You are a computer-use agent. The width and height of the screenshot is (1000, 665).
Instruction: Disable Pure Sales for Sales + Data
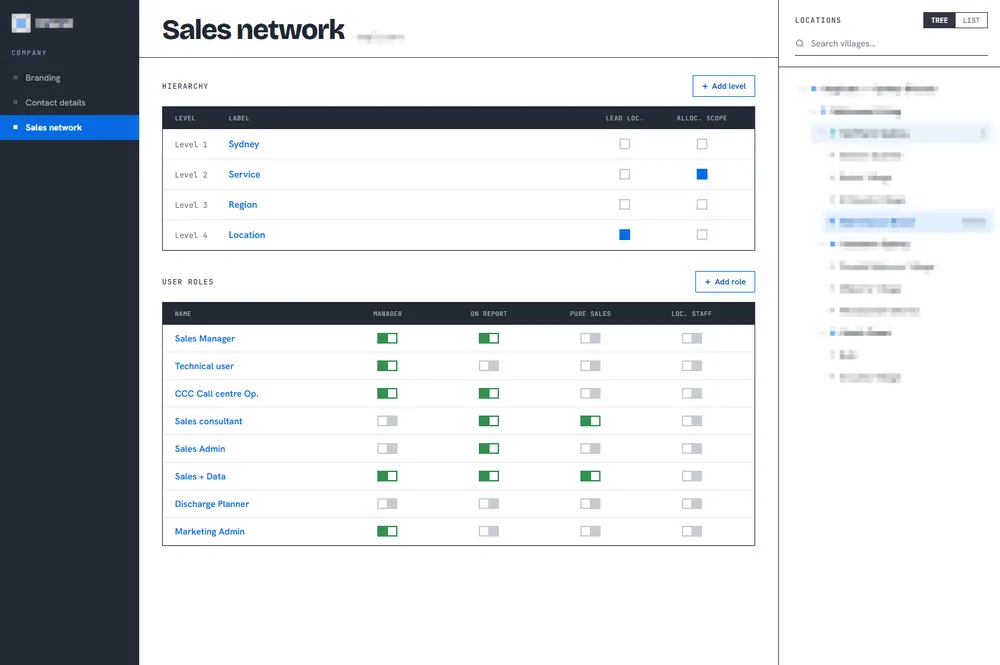pyautogui.click(x=591, y=476)
